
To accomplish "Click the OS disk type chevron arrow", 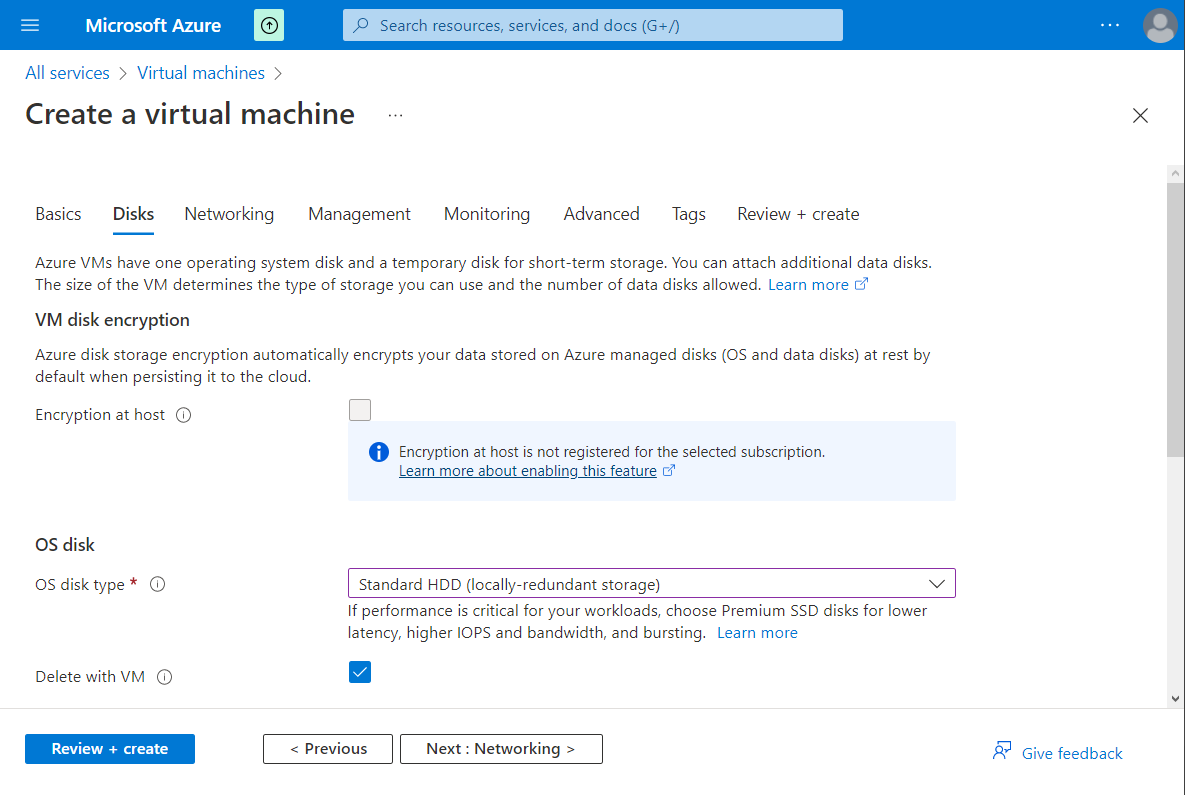I will point(936,583).
